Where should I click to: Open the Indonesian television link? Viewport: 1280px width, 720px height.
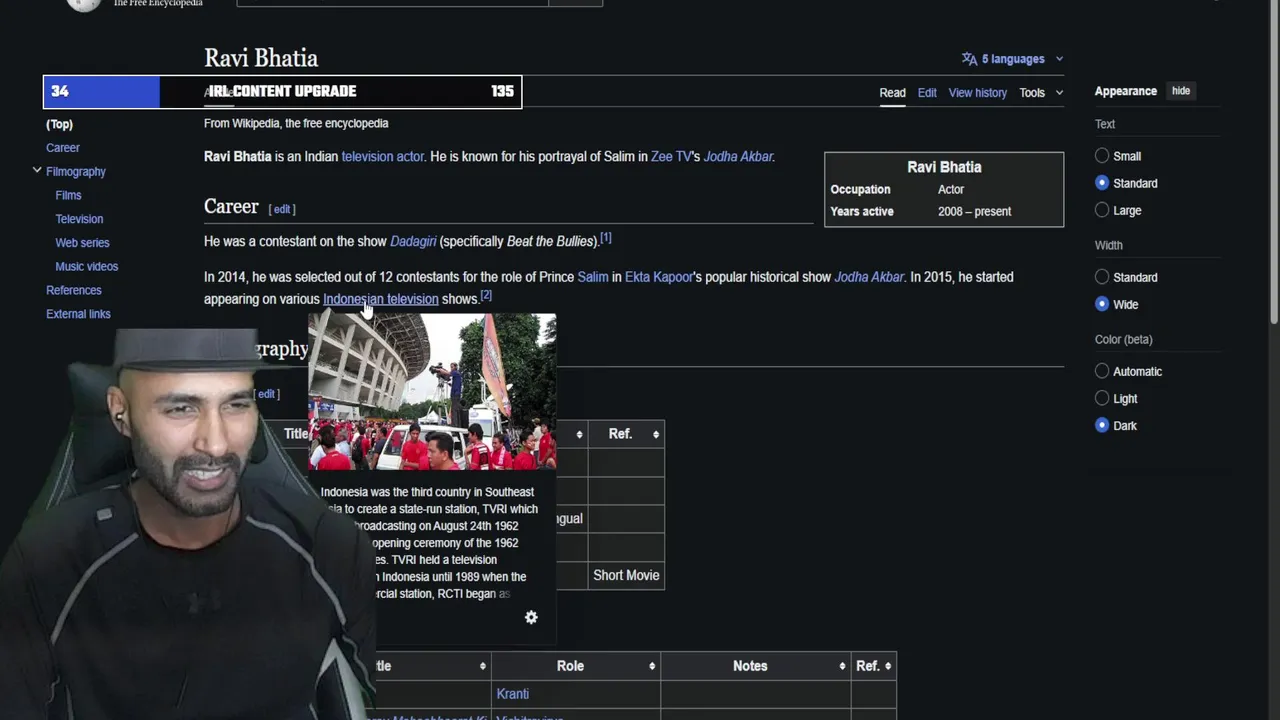[380, 299]
